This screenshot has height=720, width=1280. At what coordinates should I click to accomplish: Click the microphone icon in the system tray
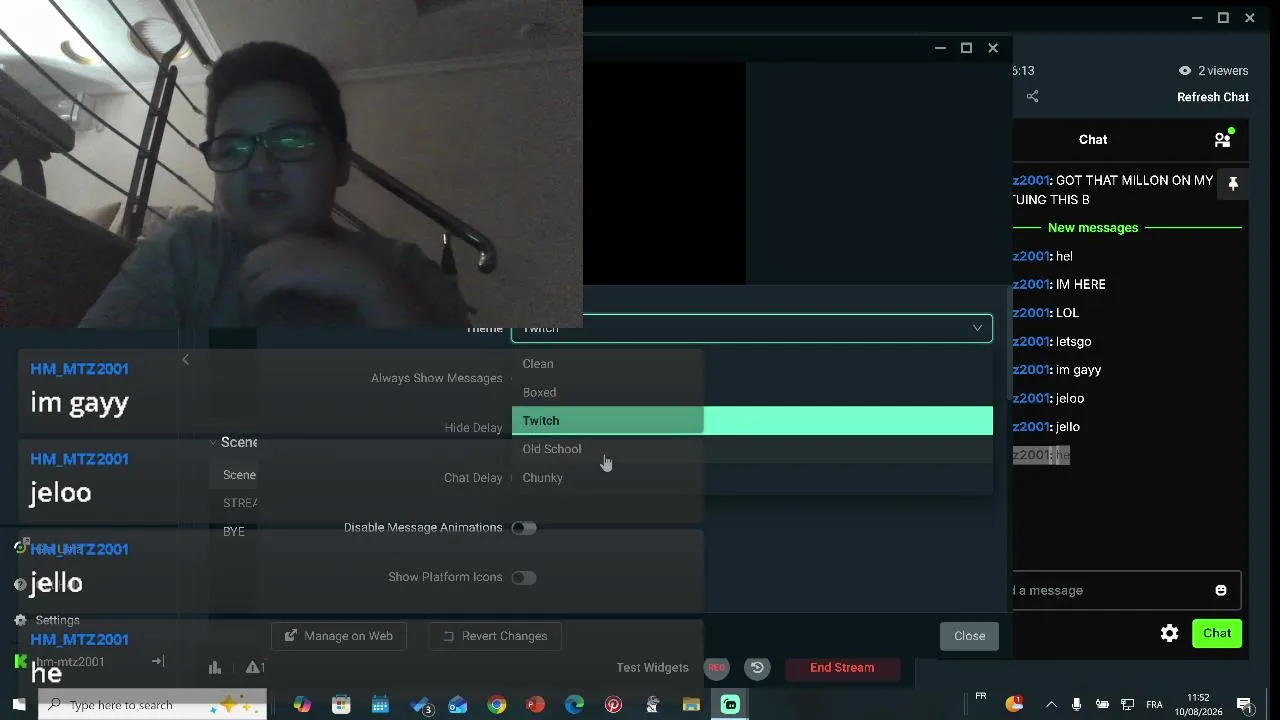click(x=1076, y=705)
